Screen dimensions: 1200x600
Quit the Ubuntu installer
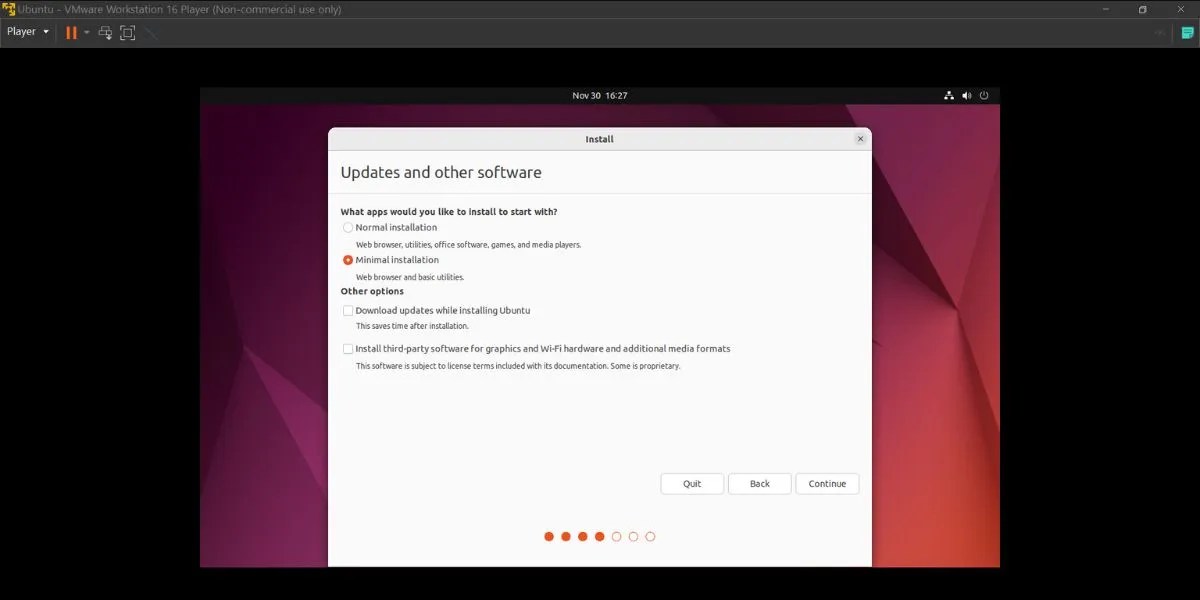pos(691,483)
